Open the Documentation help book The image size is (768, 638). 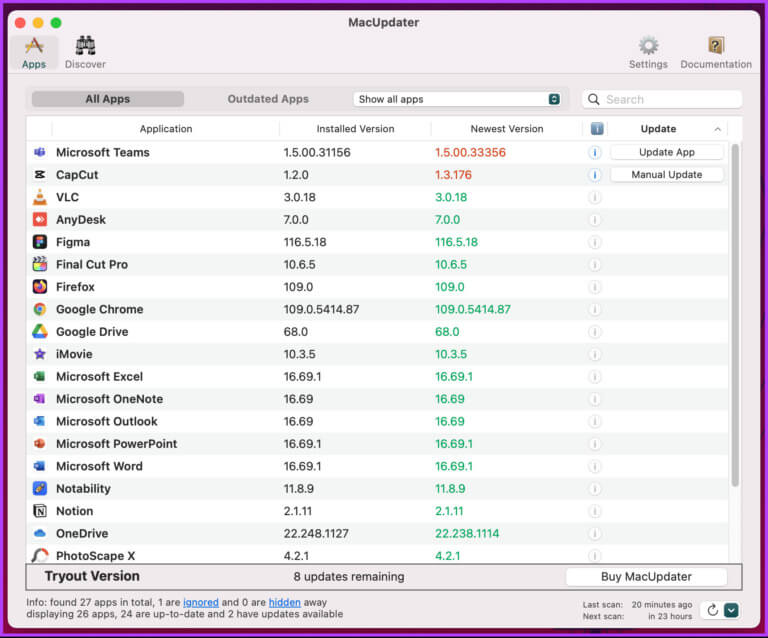tap(716, 53)
